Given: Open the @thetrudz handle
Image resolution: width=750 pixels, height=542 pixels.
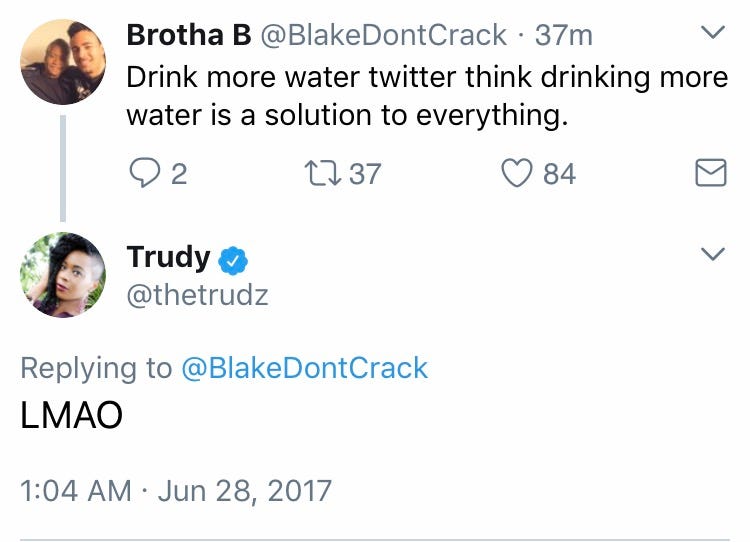Looking at the screenshot, I should [x=197, y=295].
